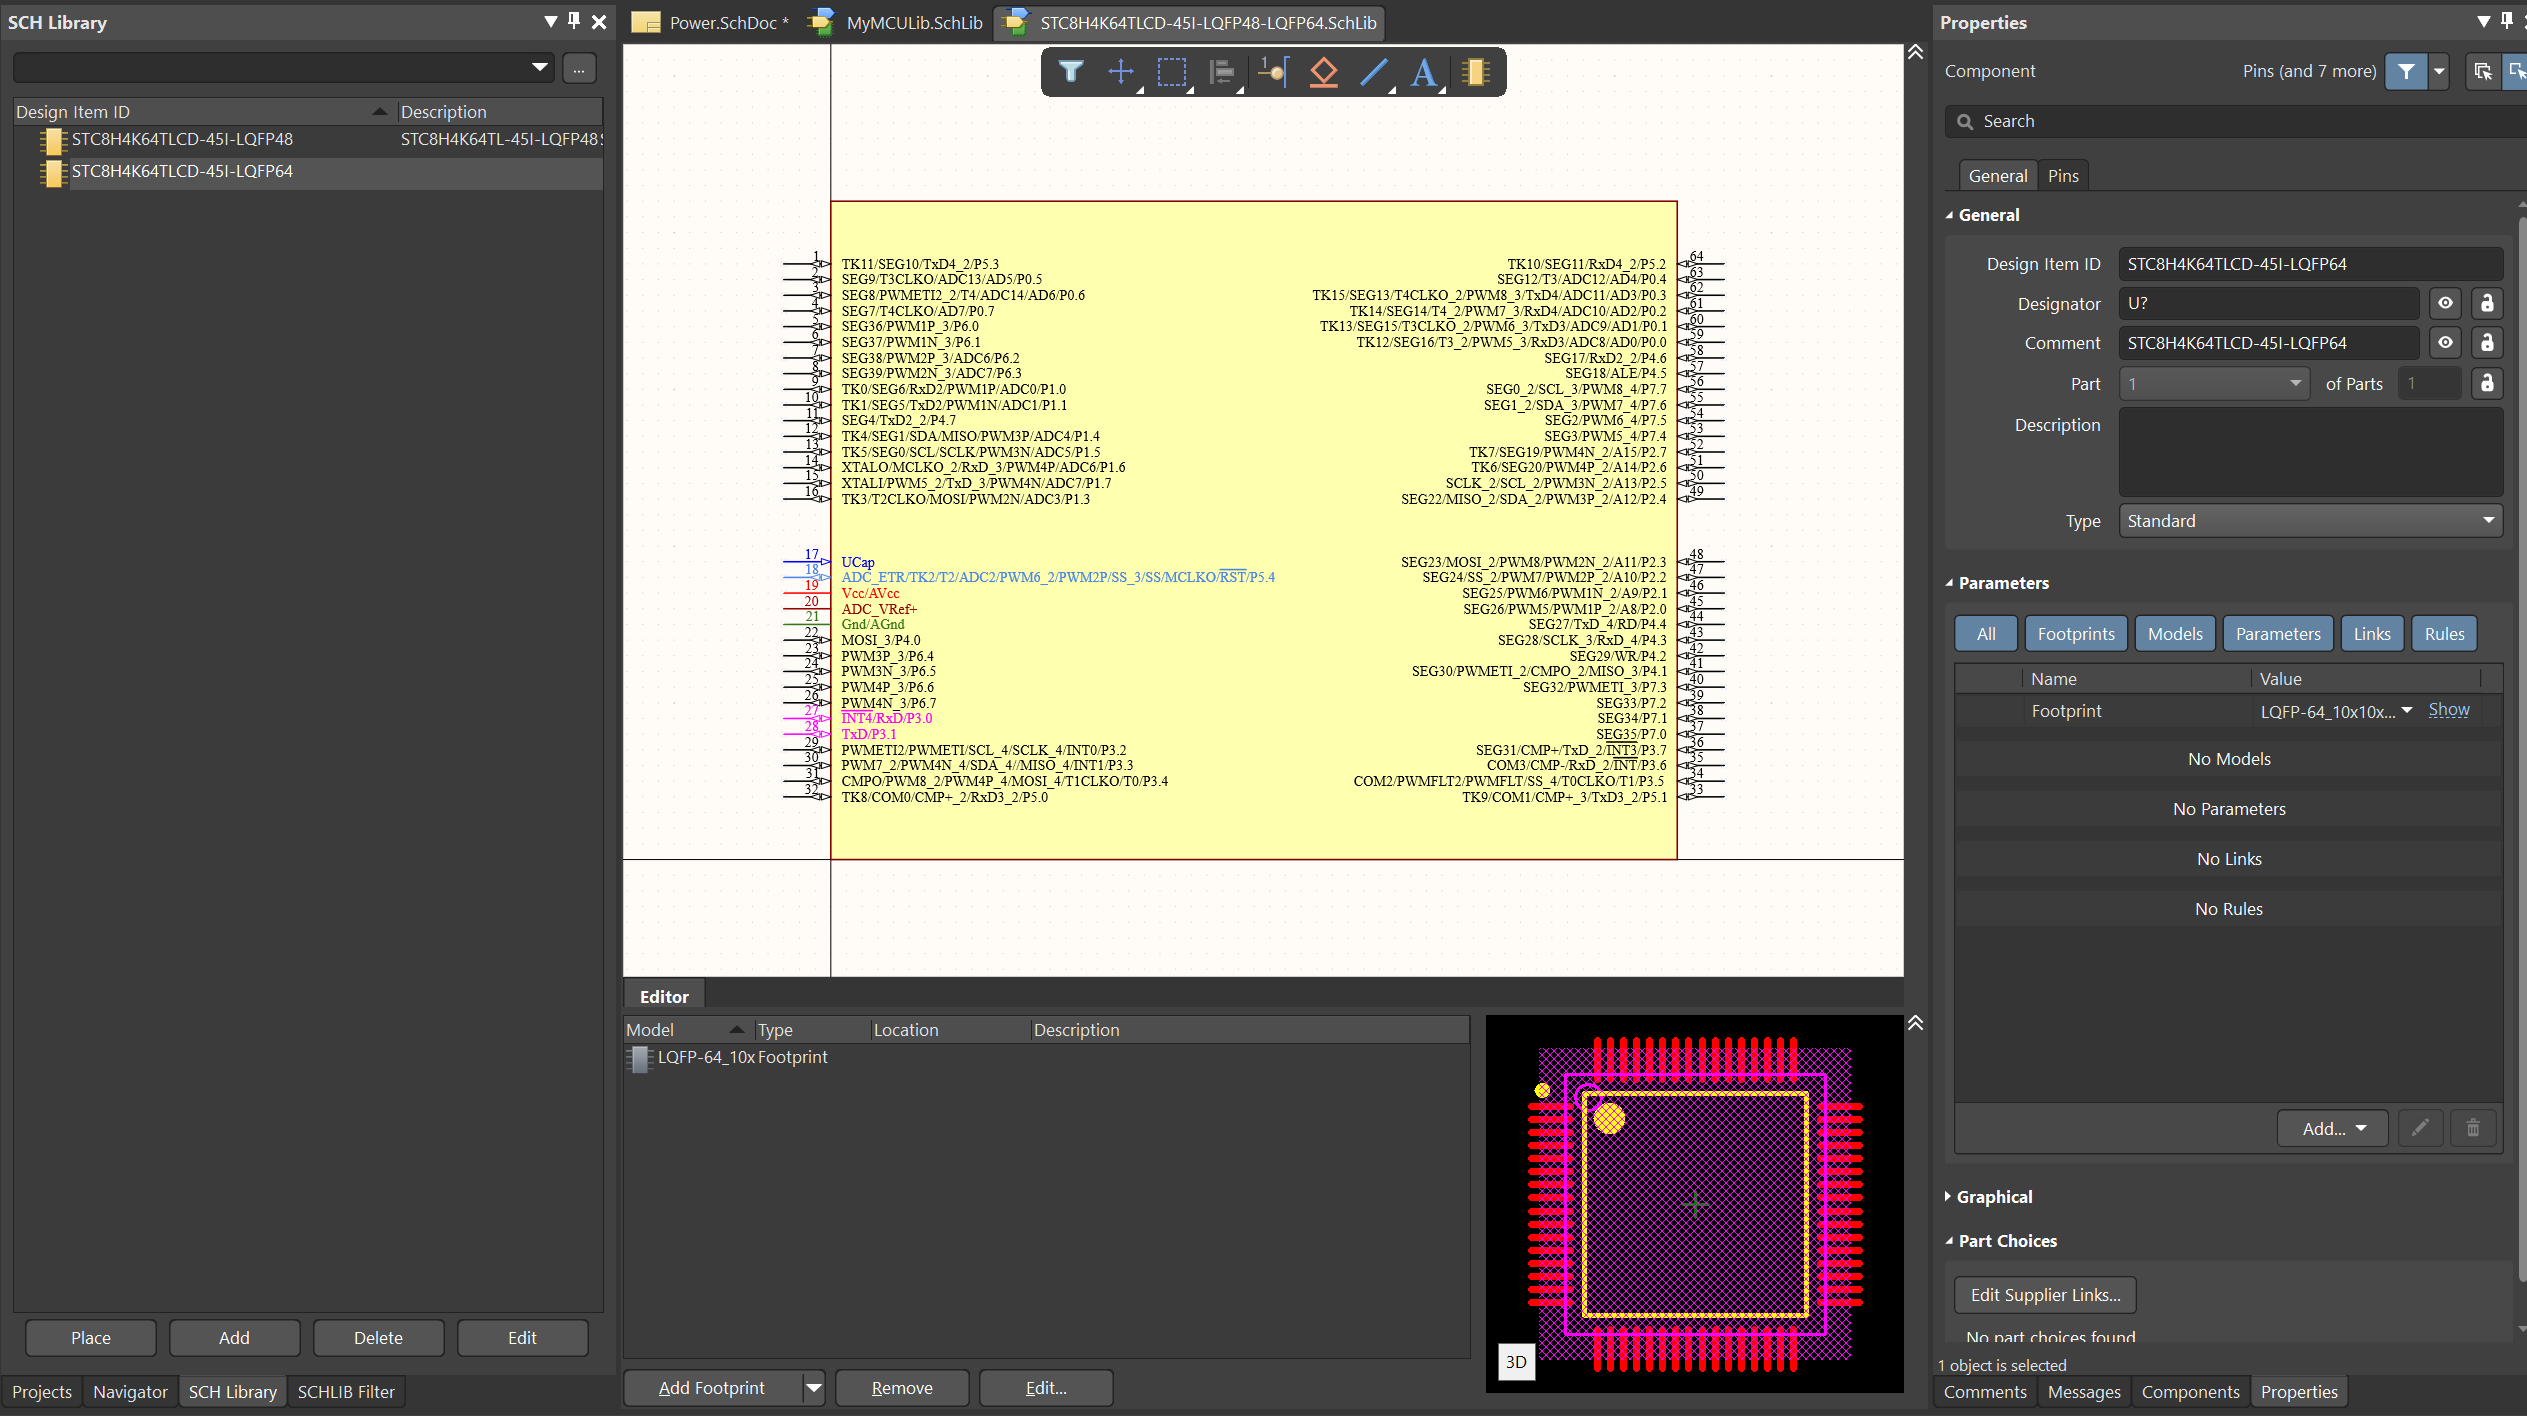The width and height of the screenshot is (2527, 1416).
Task: Select the Place Pin tool
Action: coord(1273,72)
